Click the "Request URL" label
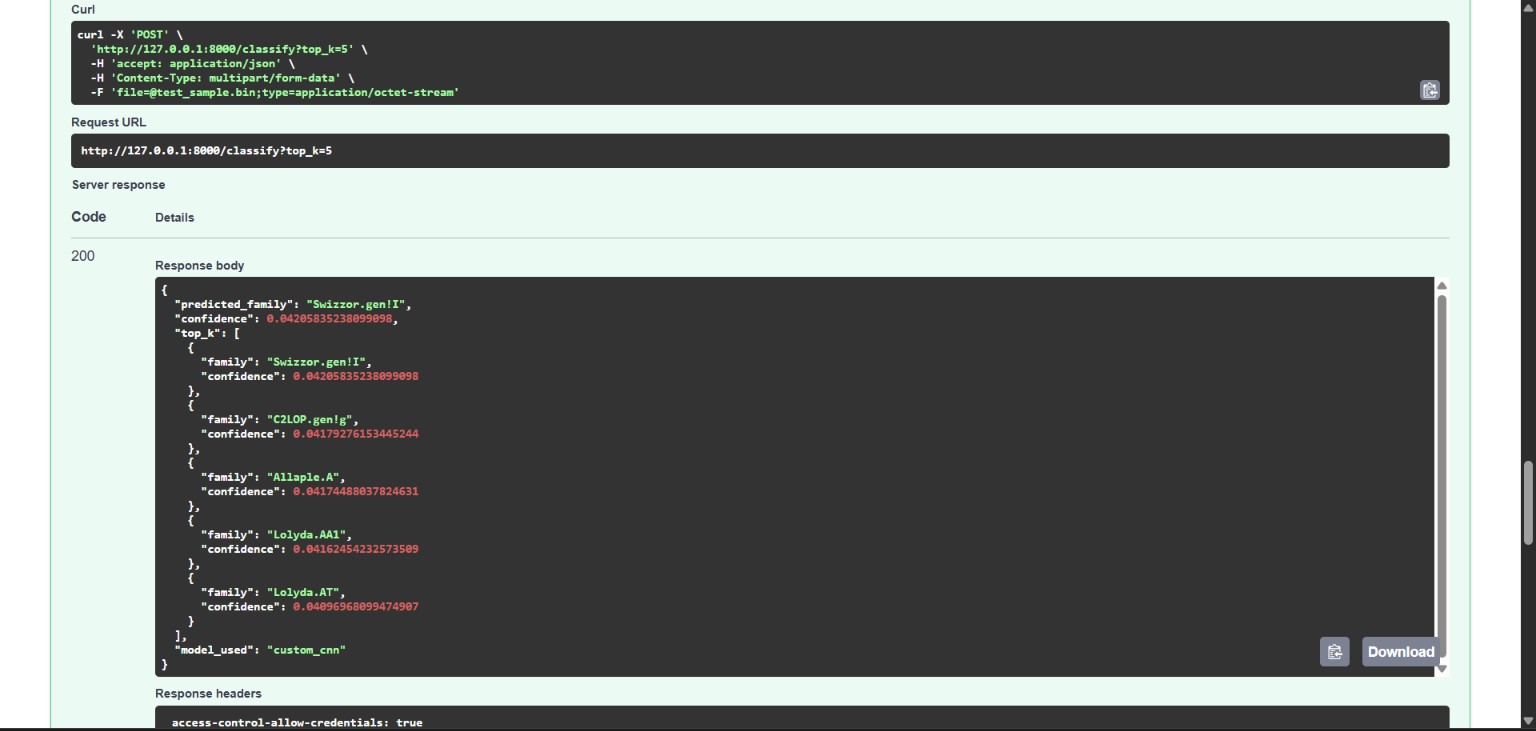 tap(108, 122)
